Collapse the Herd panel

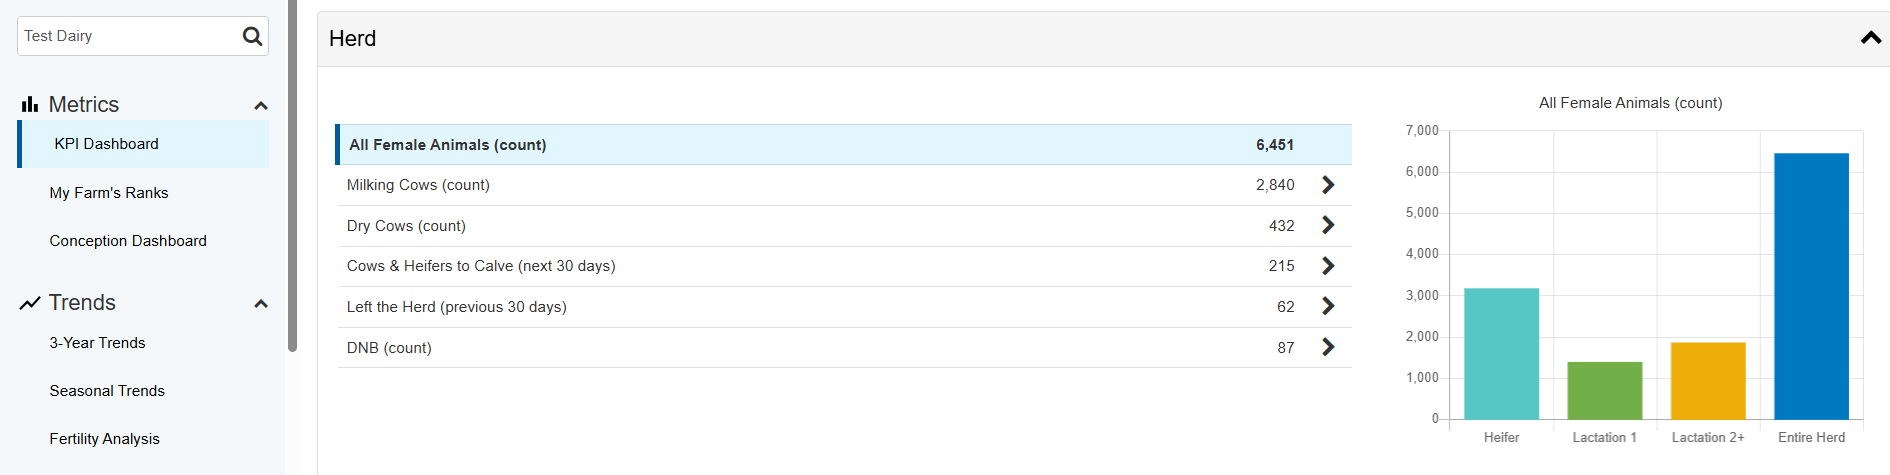1871,38
